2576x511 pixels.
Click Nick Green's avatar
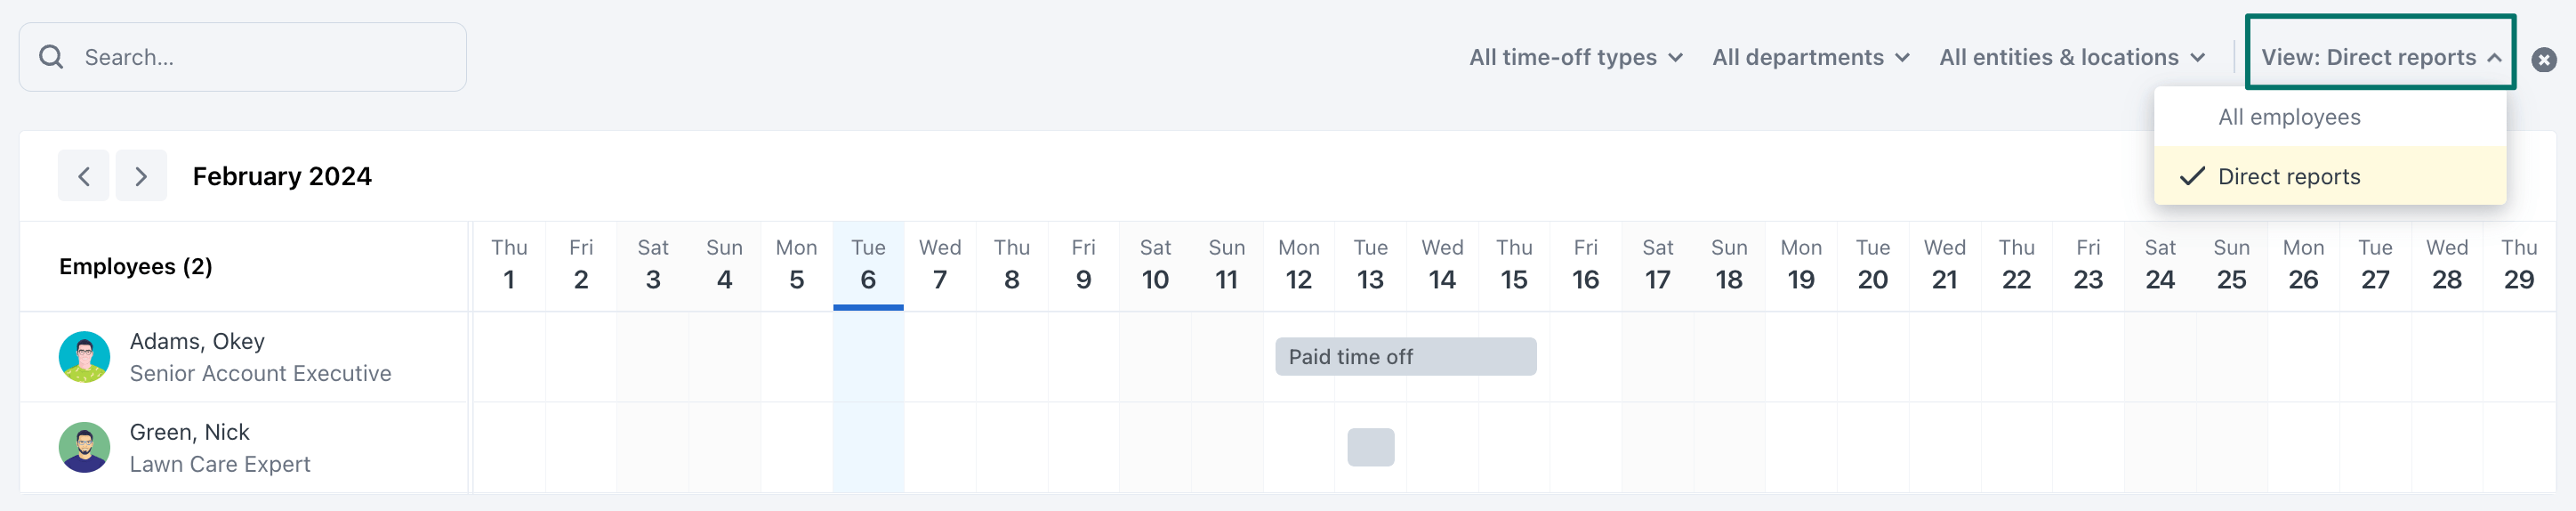point(84,447)
